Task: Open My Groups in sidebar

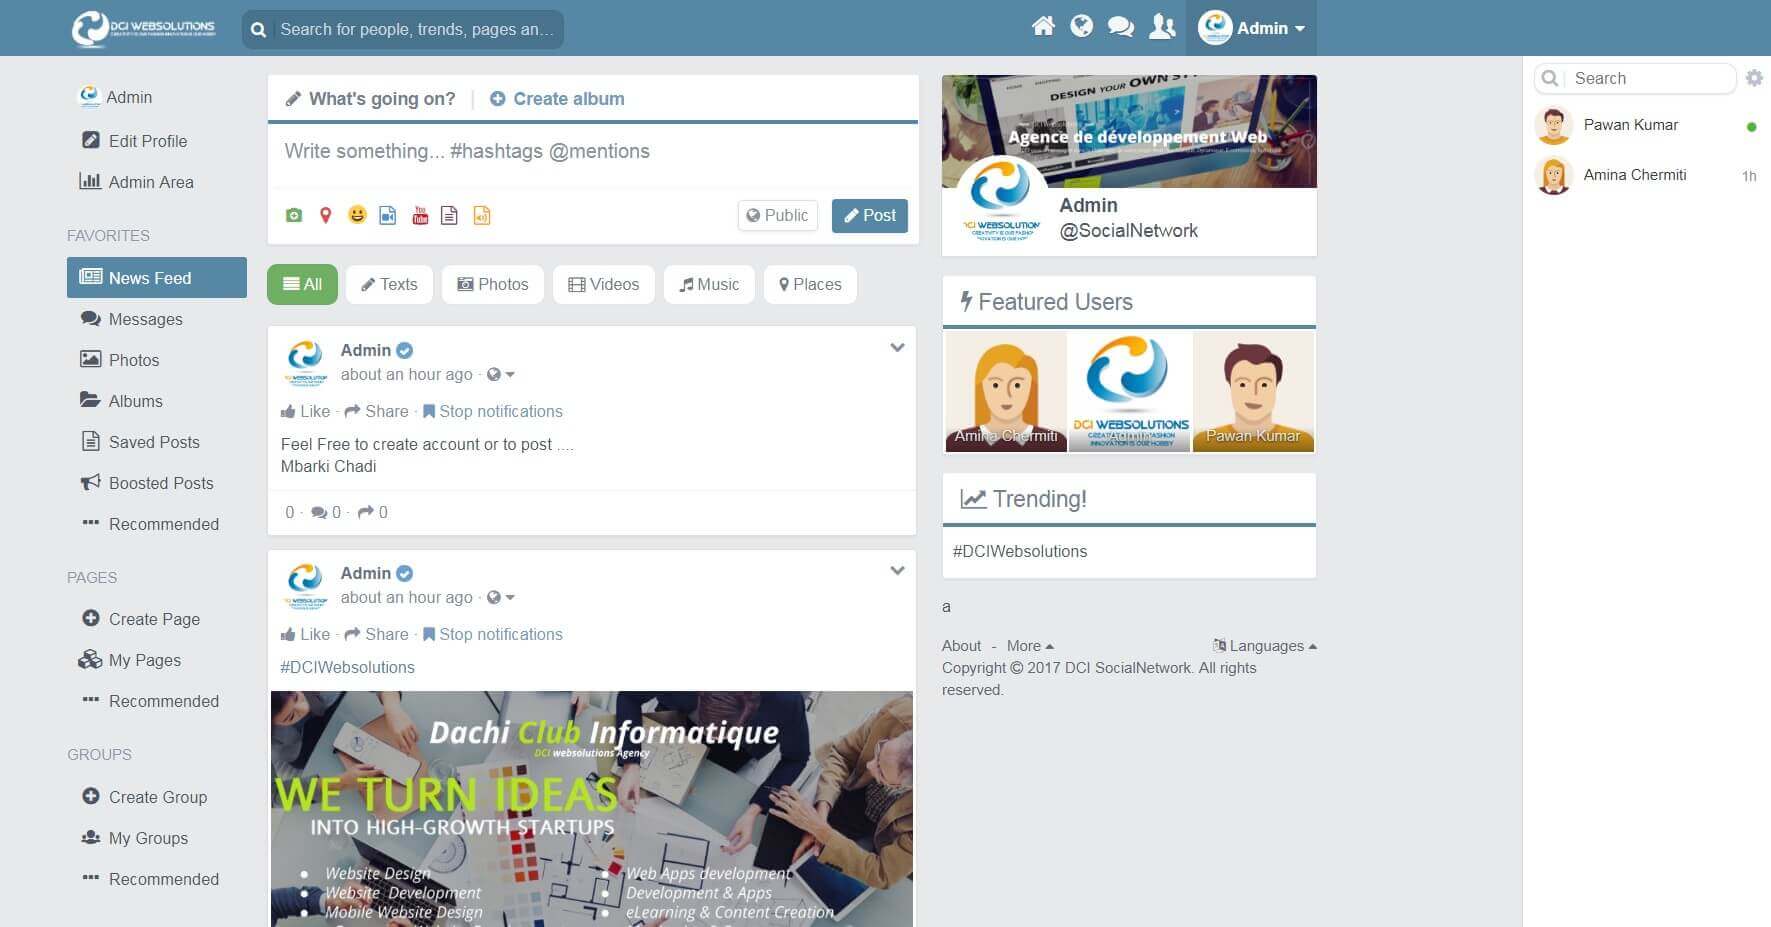Action: (x=157, y=838)
